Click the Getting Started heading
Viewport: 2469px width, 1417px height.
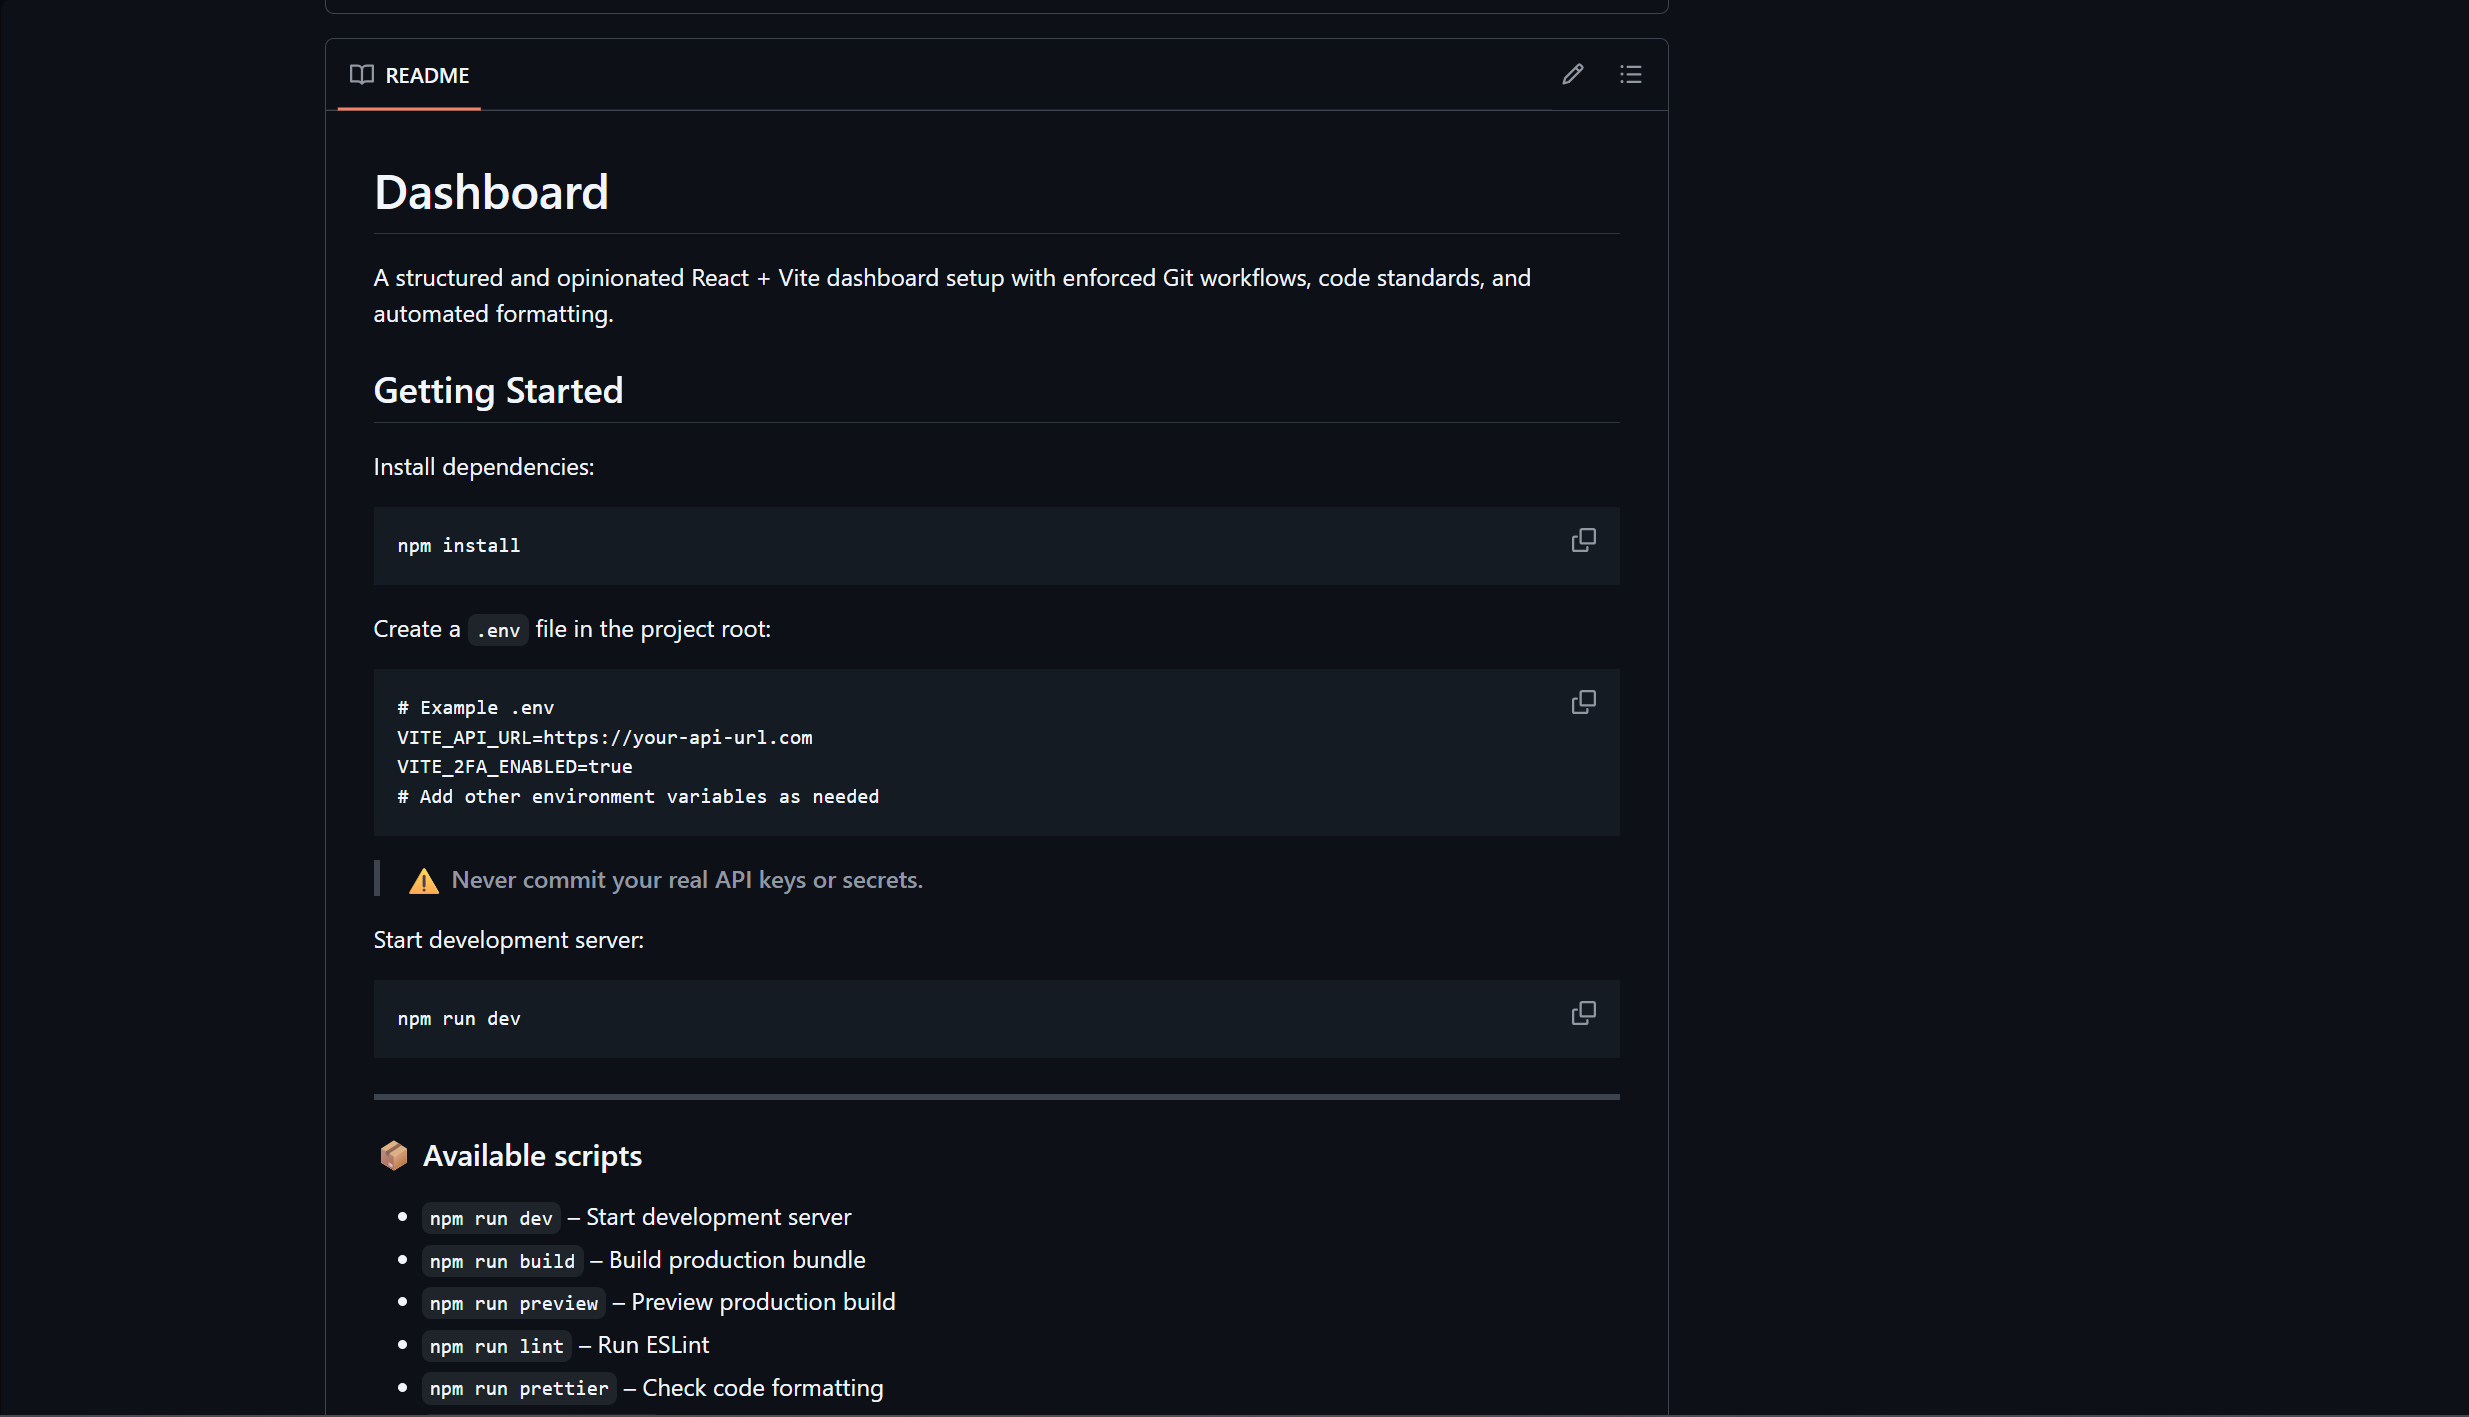[x=498, y=391]
